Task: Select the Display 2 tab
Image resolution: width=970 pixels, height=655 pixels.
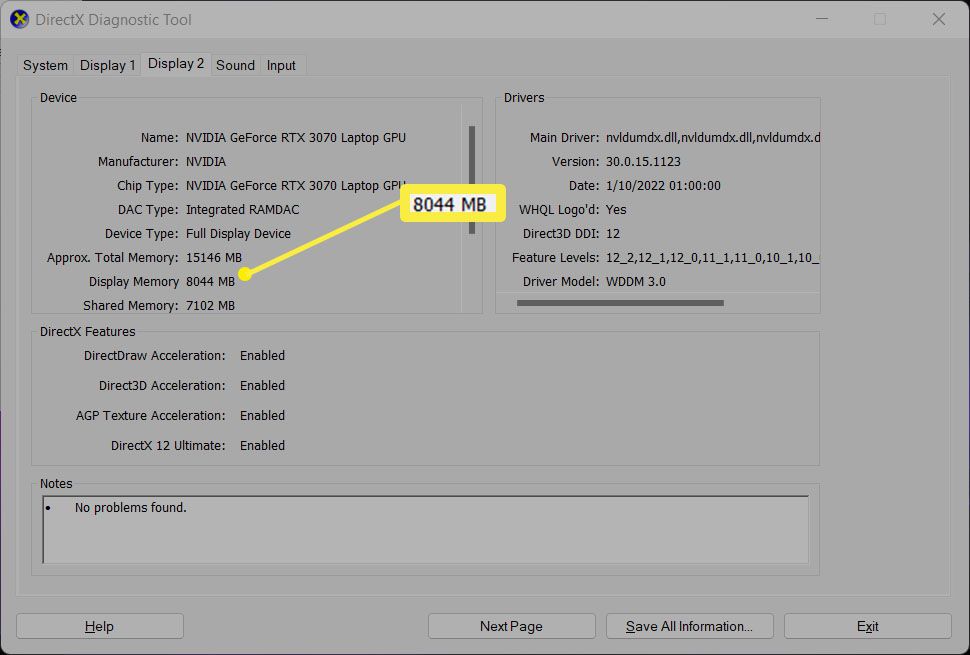Action: [x=175, y=64]
